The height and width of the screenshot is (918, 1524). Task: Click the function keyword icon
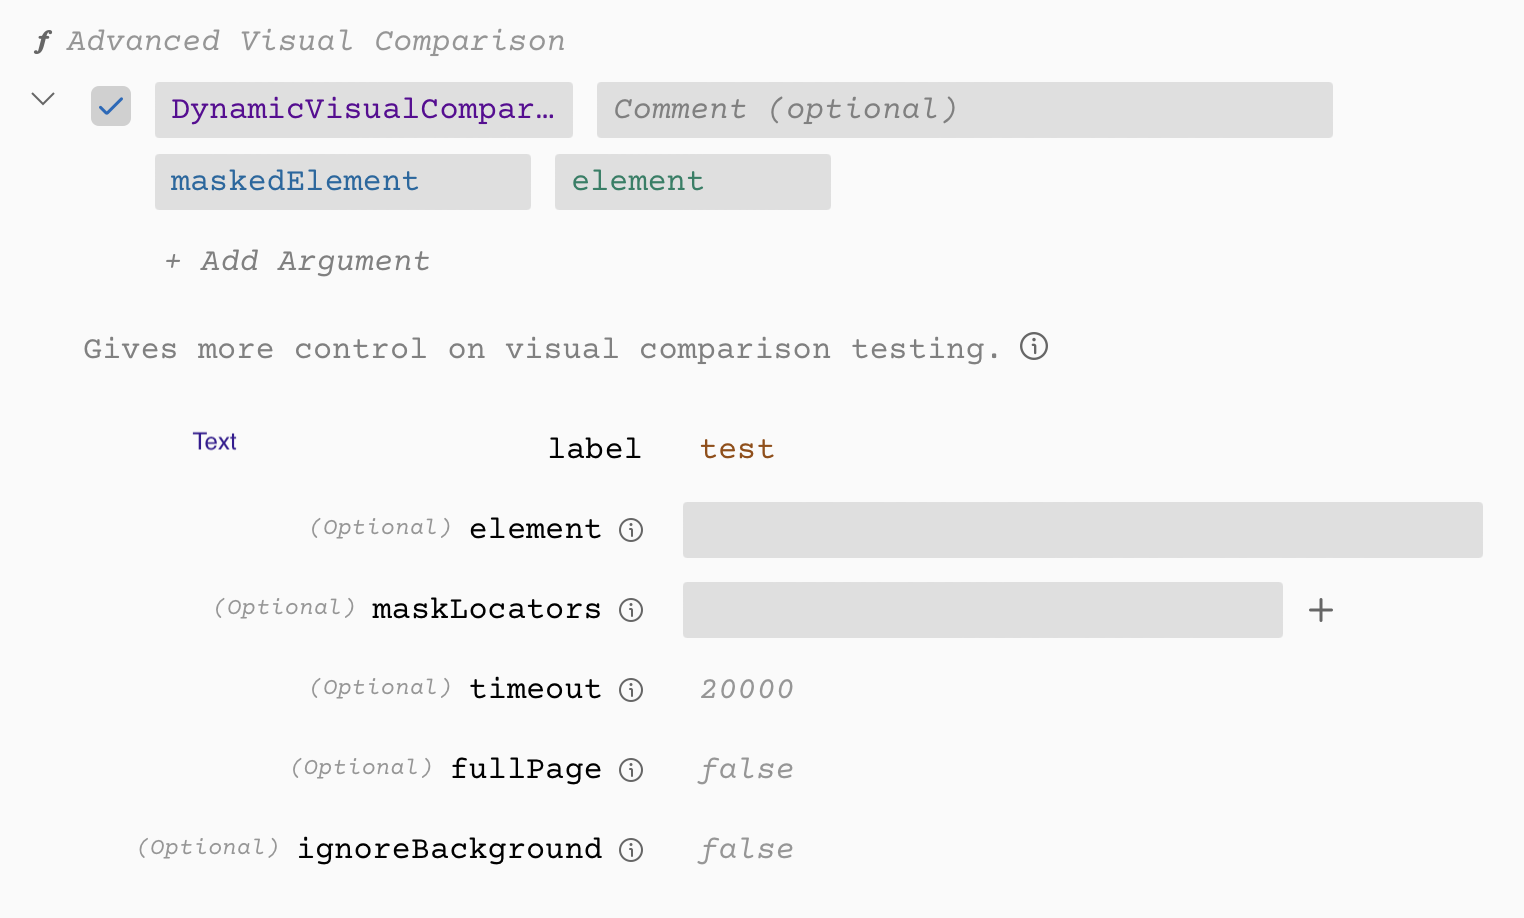(x=43, y=40)
